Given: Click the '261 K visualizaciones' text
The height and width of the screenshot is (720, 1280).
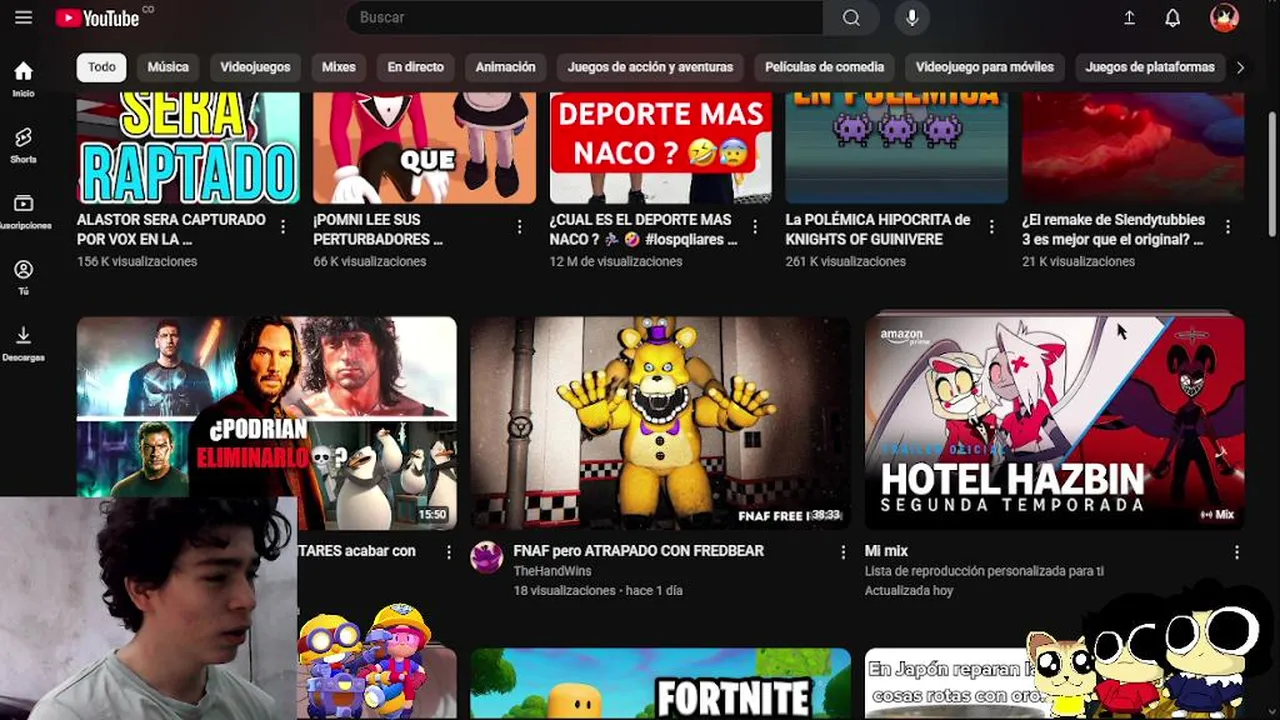Looking at the screenshot, I should tap(845, 262).
